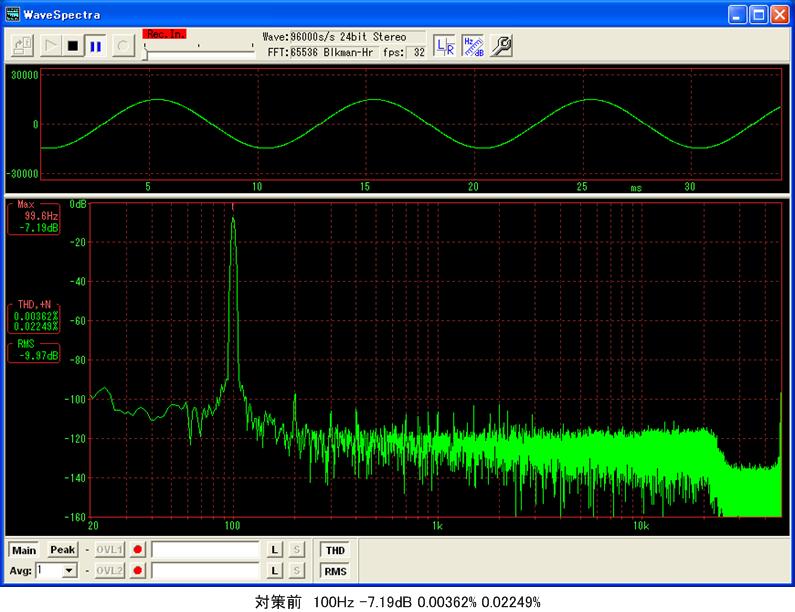
Task: Click the Hz/dB axis scale icon
Action: pos(472,45)
